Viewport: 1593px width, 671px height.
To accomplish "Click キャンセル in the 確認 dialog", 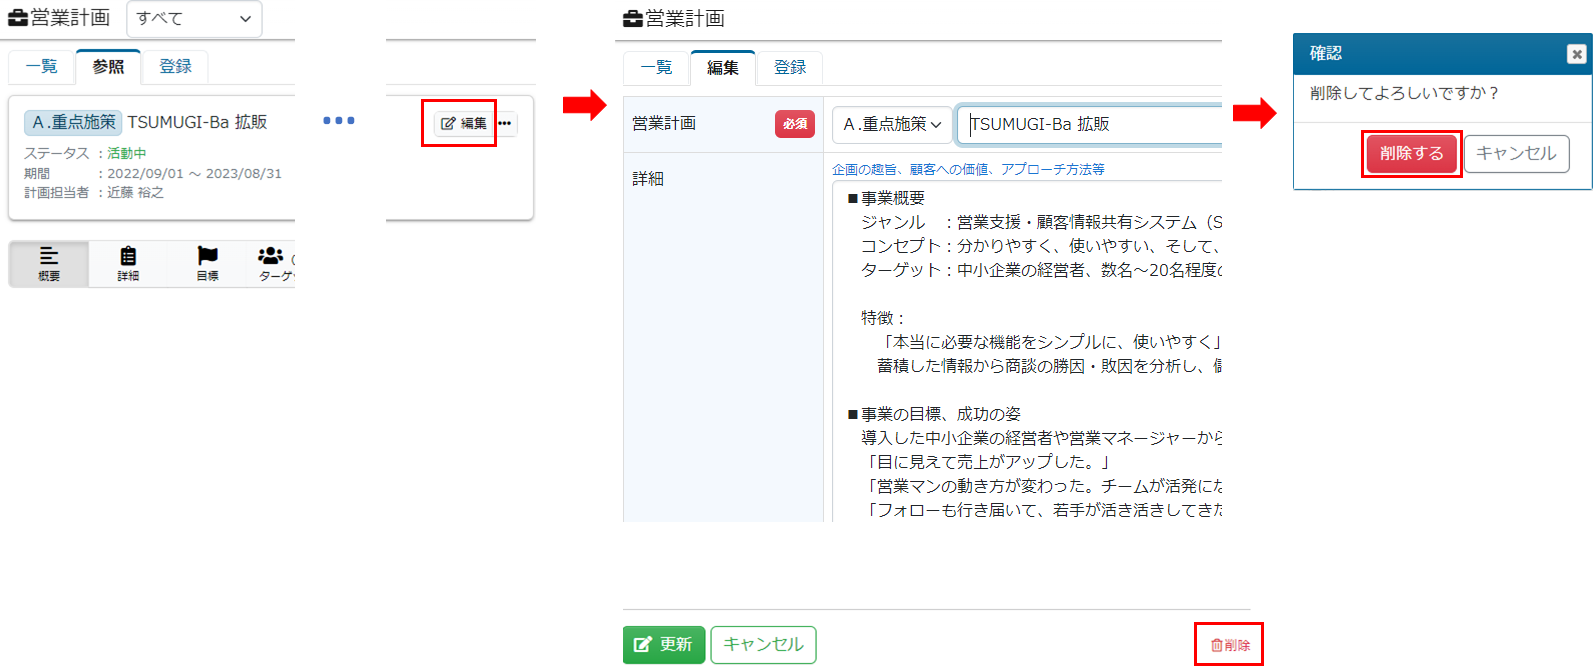I will click(x=1517, y=154).
